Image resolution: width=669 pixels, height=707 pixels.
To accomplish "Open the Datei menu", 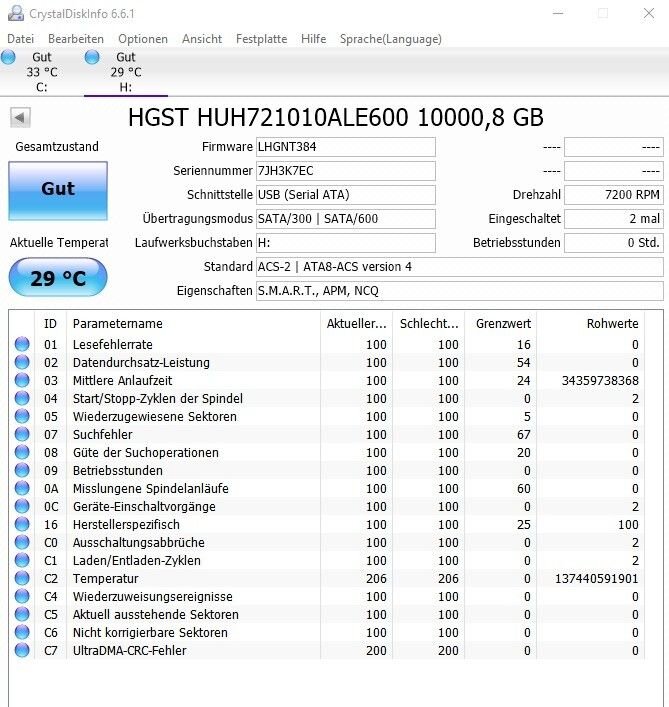I will click(x=21, y=39).
